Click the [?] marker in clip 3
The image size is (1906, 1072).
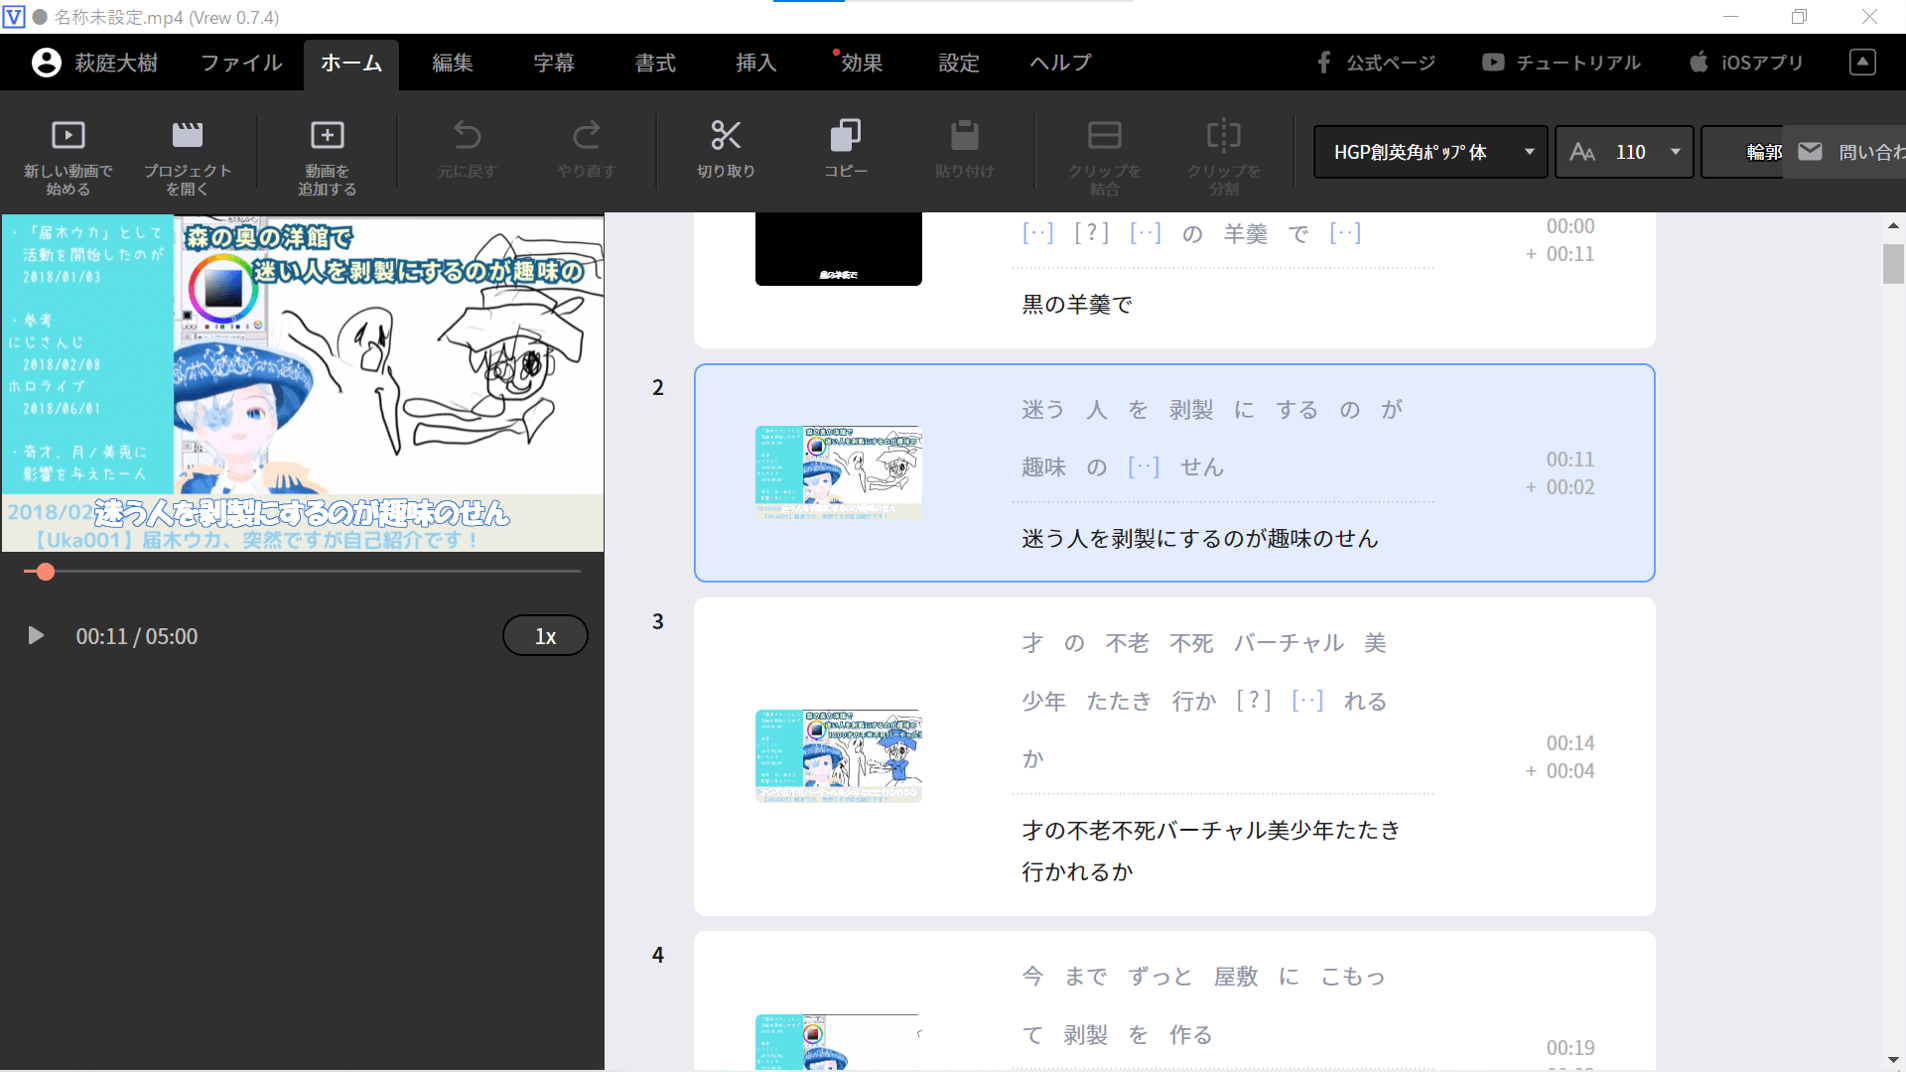[1253, 701]
